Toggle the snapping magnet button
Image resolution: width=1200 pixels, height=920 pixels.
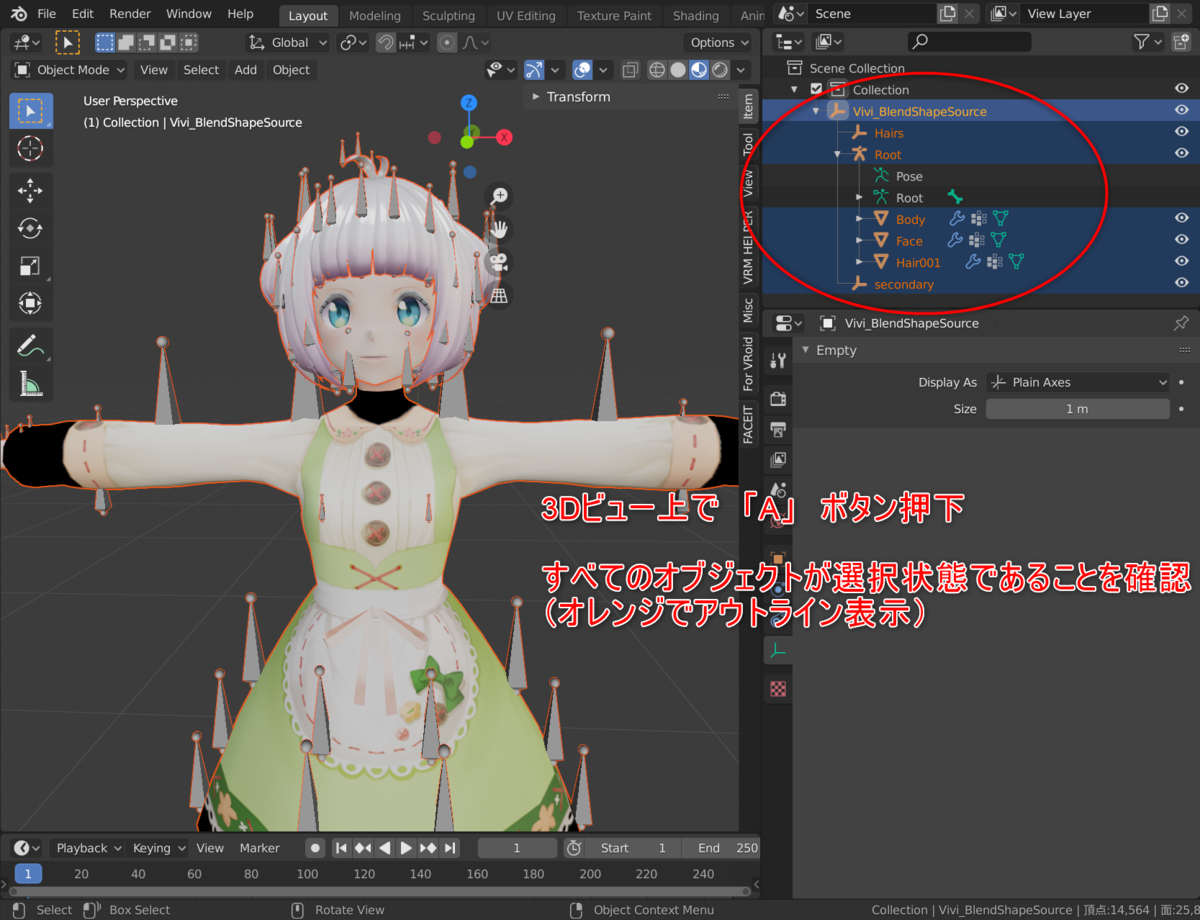click(385, 42)
